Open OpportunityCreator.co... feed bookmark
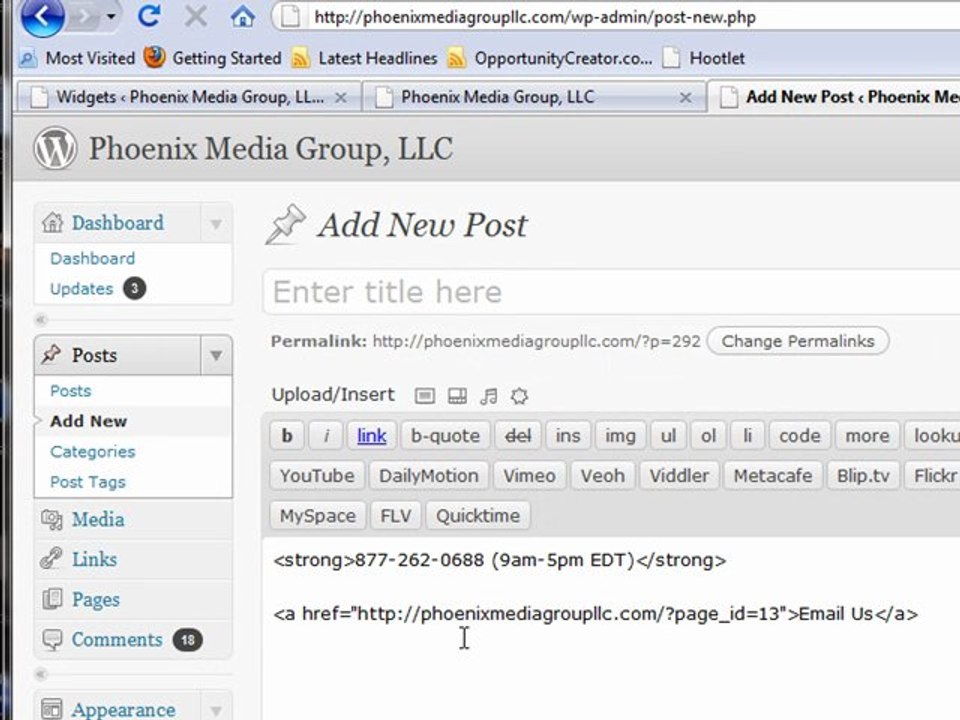Viewport: 960px width, 720px height. pos(550,58)
